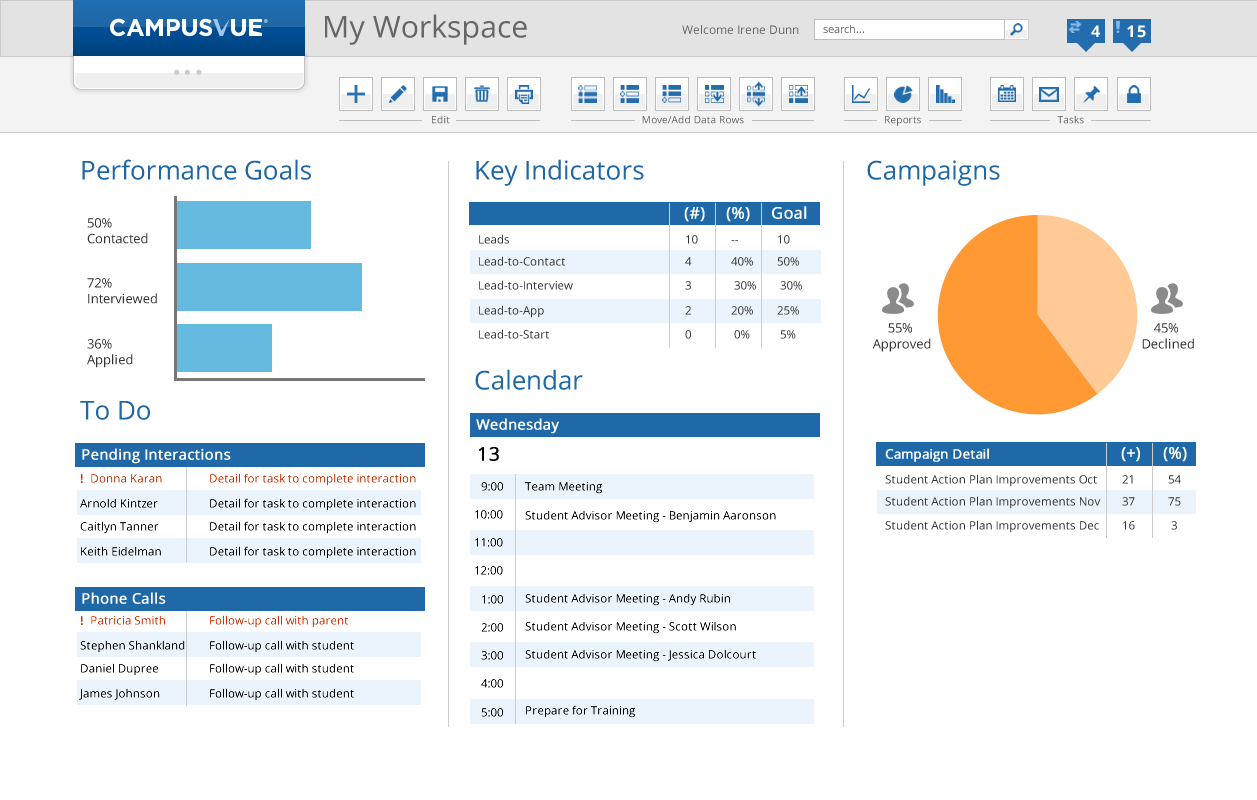Open Donna Karan pending interaction

pyautogui.click(x=126, y=479)
